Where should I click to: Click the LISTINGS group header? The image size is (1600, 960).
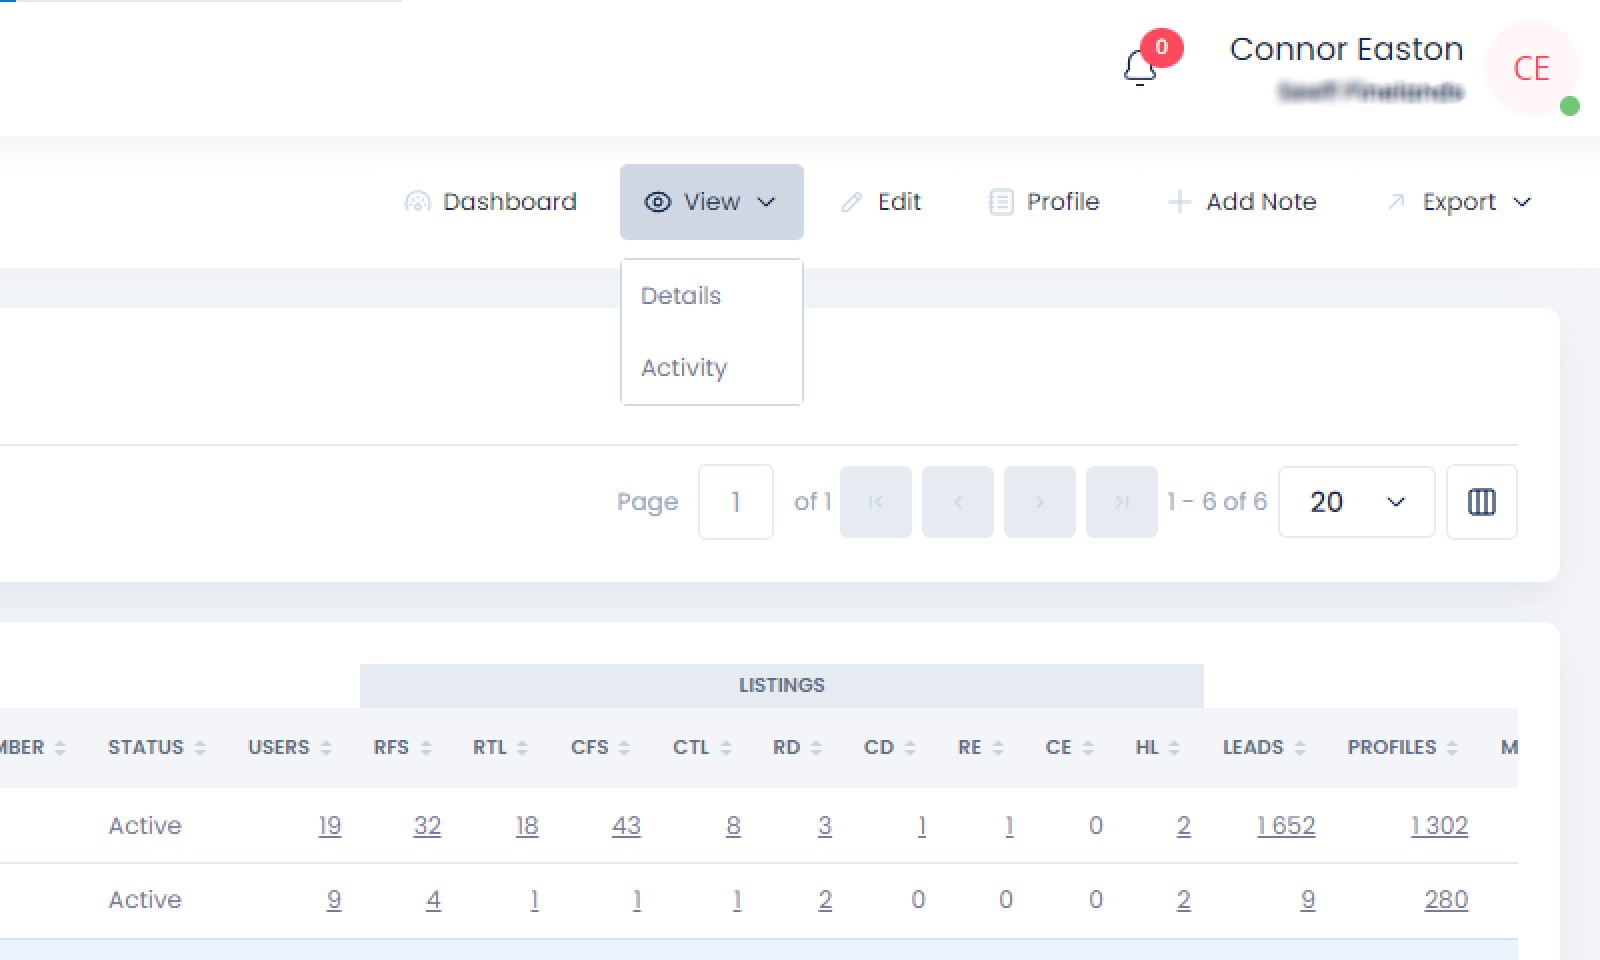click(x=781, y=686)
